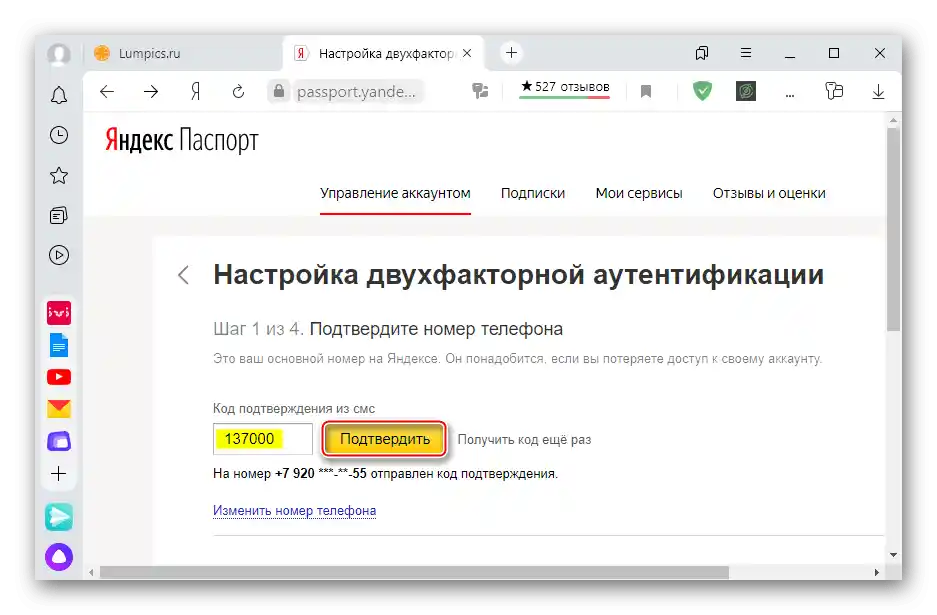Show more extensions ellipsis
Screen dimensions: 937x615
(x=790, y=94)
